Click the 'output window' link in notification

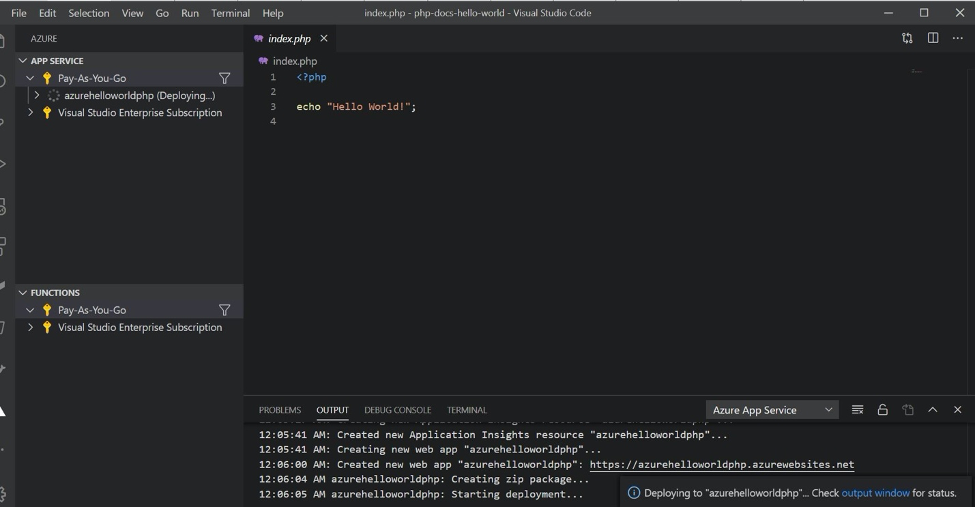click(875, 493)
